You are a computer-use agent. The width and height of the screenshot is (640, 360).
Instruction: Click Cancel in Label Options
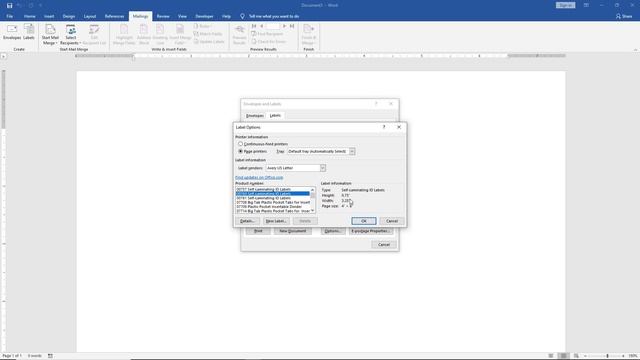(x=392, y=221)
